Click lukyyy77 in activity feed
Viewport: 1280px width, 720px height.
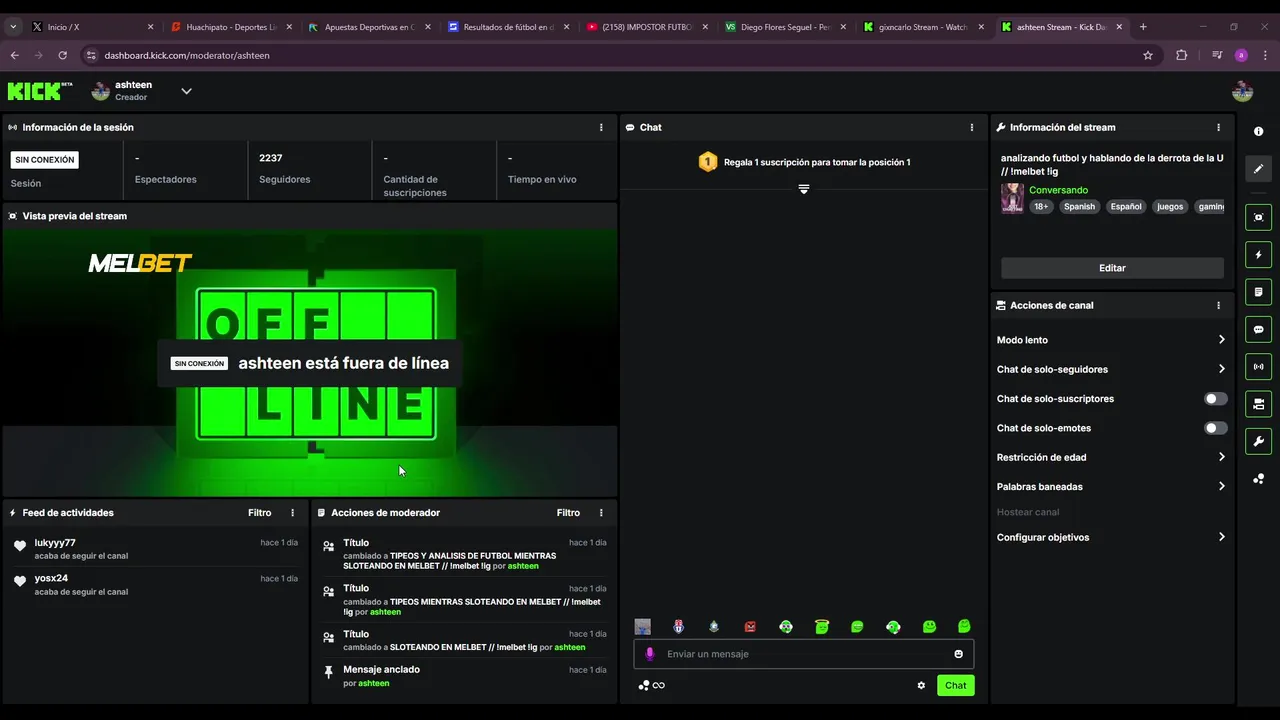55,543
